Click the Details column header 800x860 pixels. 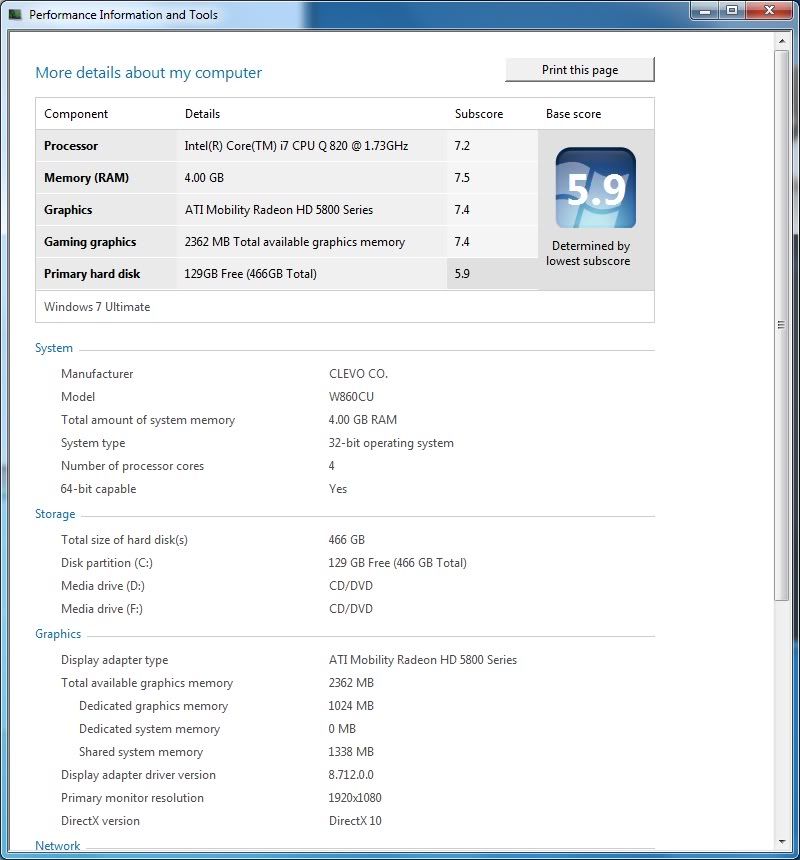[202, 114]
